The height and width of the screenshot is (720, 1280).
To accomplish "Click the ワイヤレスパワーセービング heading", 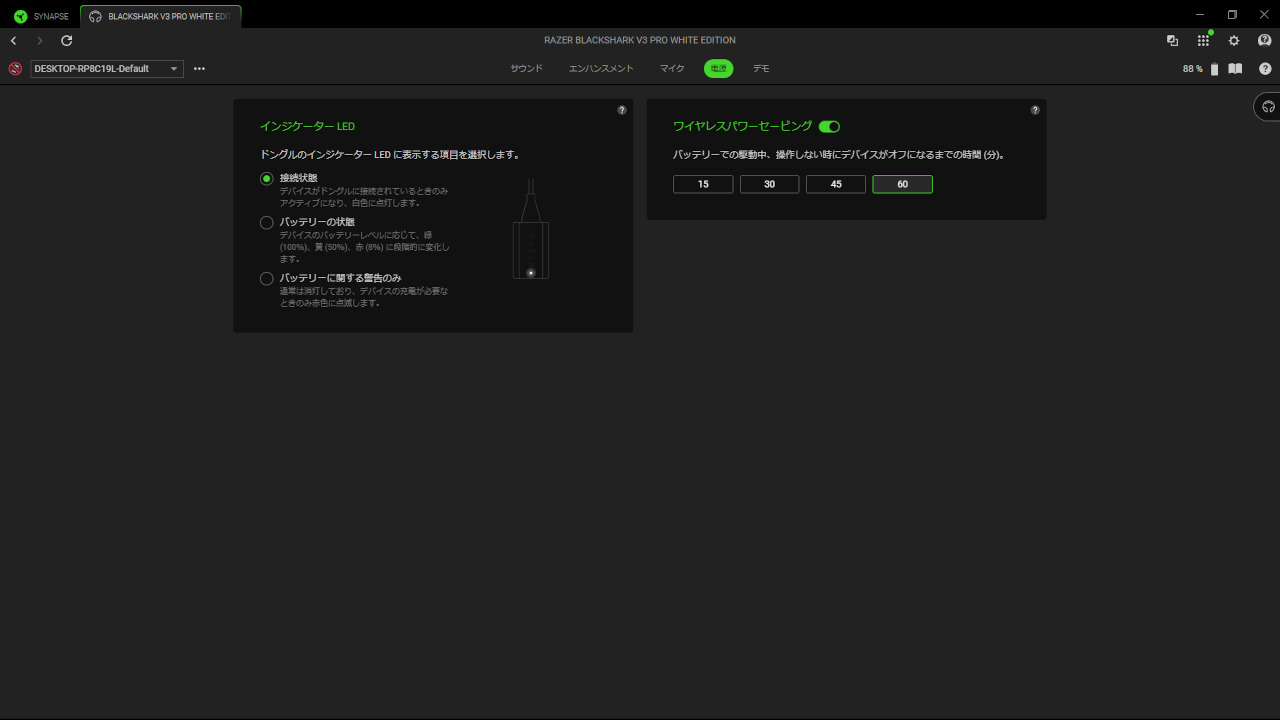I will pos(743,127).
